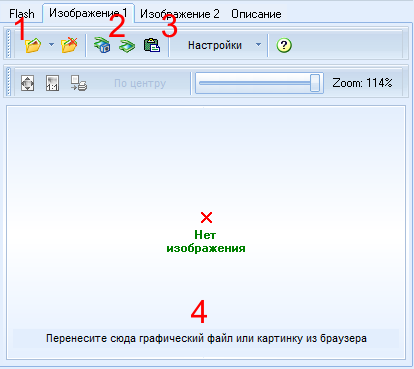Switch to the Flash tab

pyautogui.click(x=22, y=14)
